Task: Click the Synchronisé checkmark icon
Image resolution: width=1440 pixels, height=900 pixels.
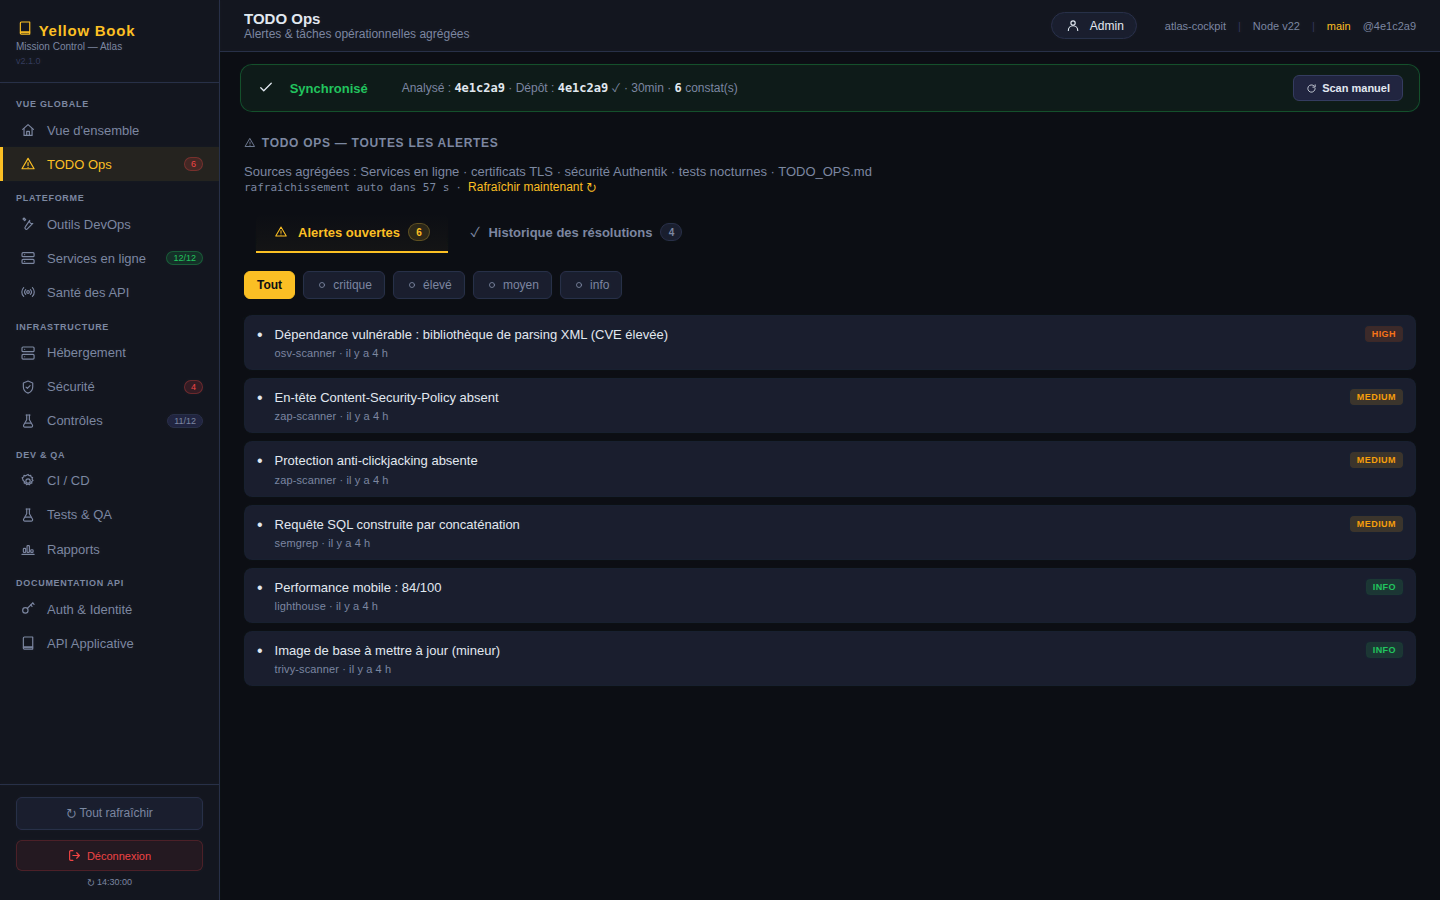Action: [x=266, y=88]
